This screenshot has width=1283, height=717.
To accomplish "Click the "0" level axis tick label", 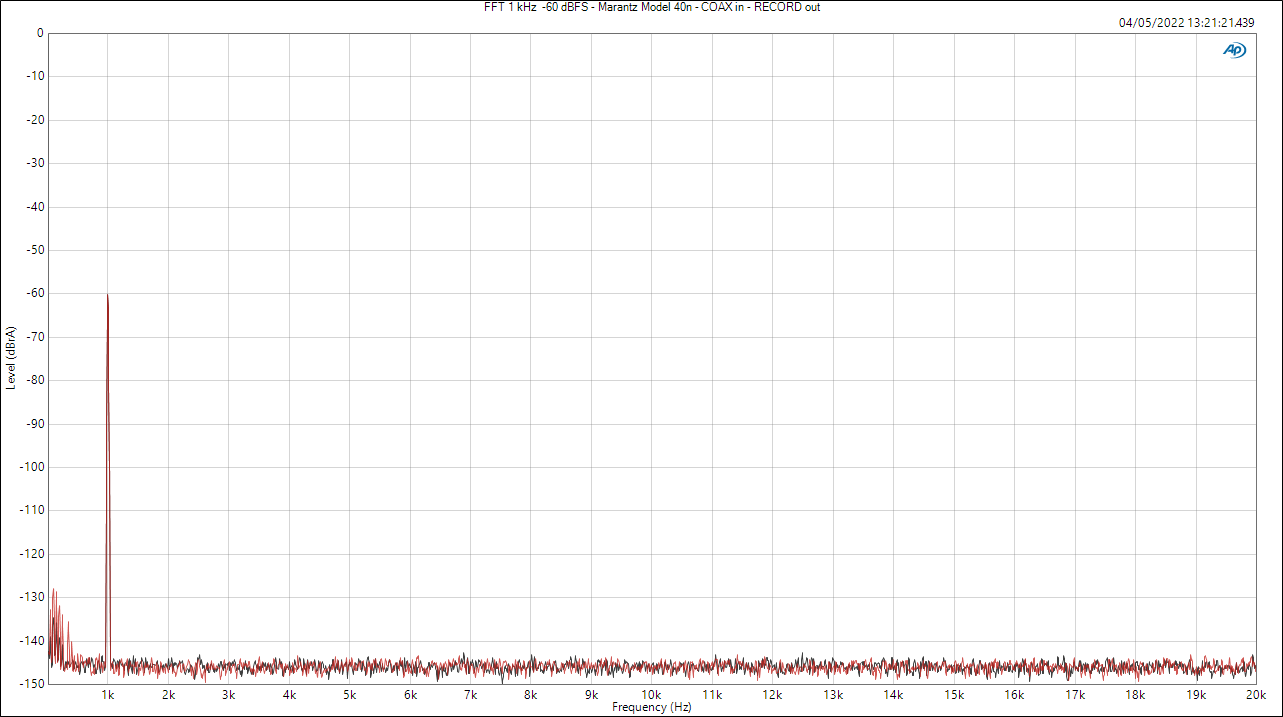I will coord(39,33).
